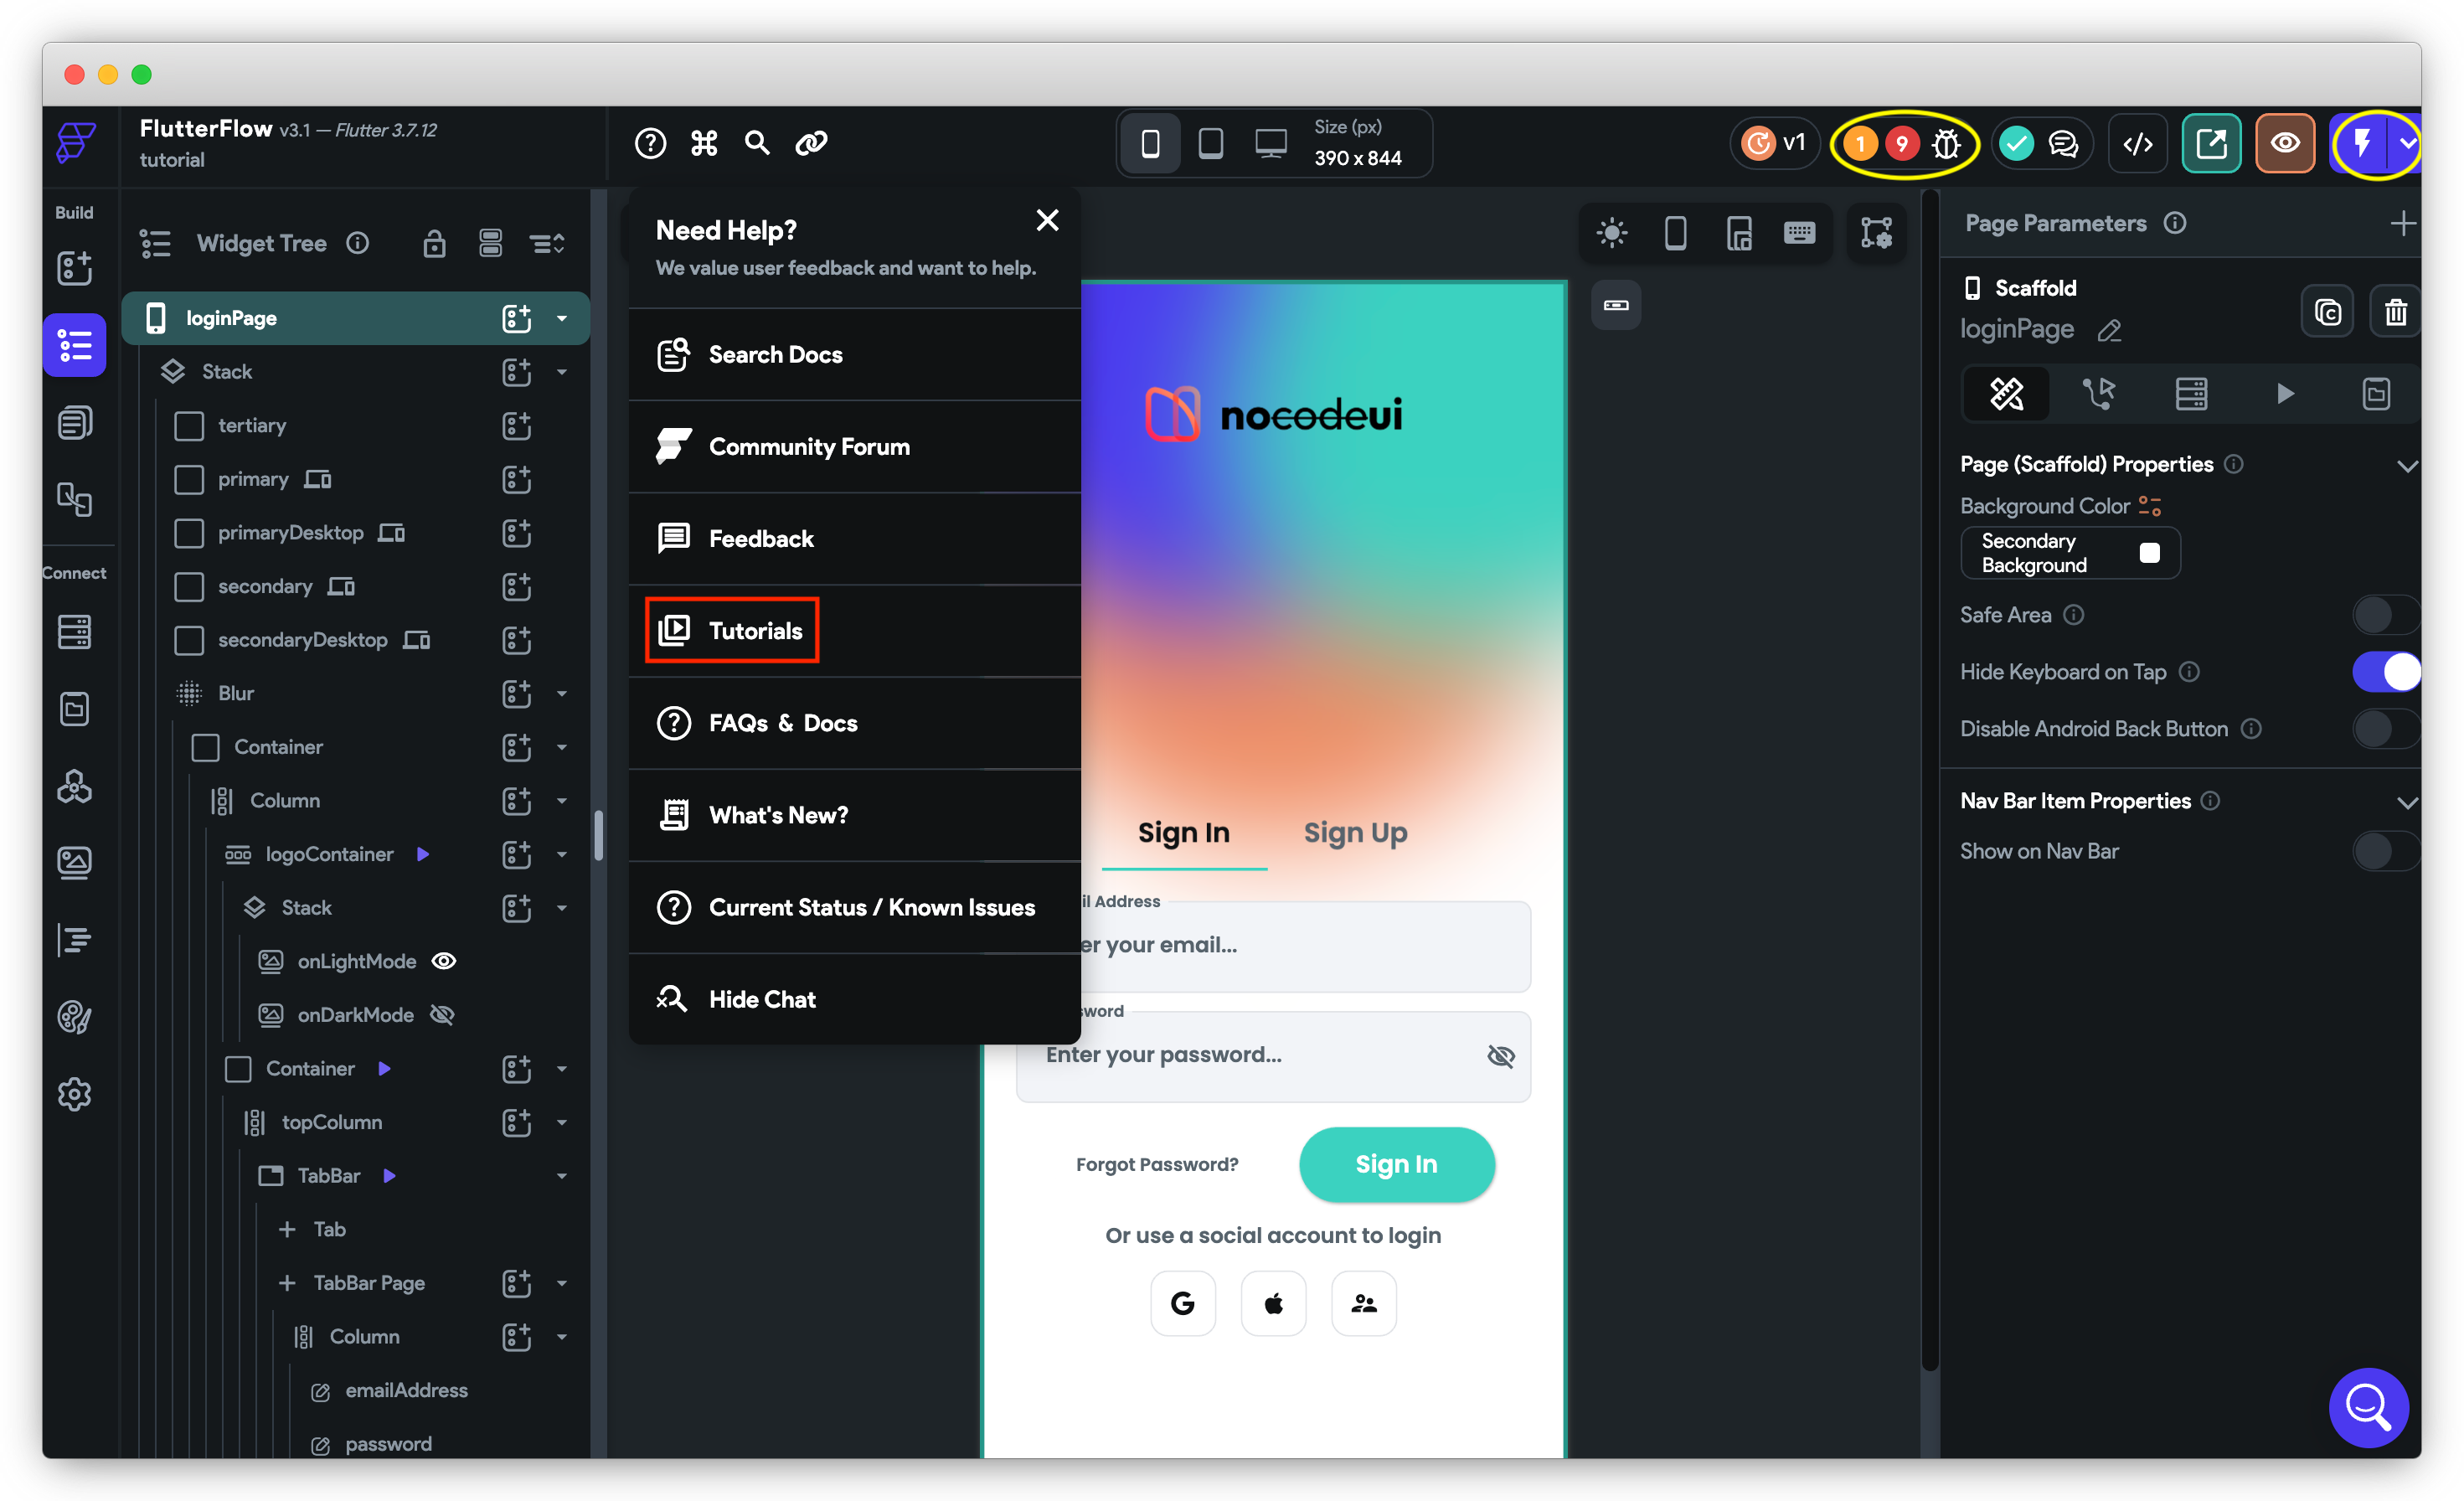Screen dimensions: 2464x1501
Task: Collapse logoContainer tree arrow
Action: 562,854
